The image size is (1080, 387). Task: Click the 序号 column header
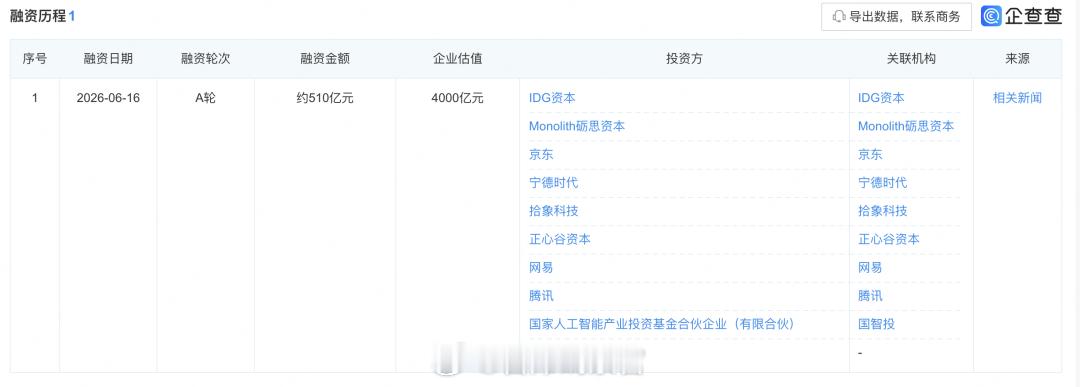pos(34,59)
